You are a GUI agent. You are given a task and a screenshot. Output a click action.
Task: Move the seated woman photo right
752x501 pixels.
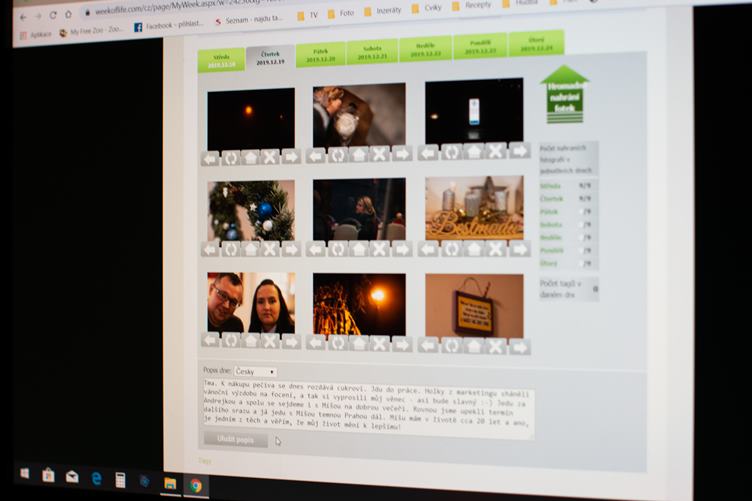coord(402,249)
